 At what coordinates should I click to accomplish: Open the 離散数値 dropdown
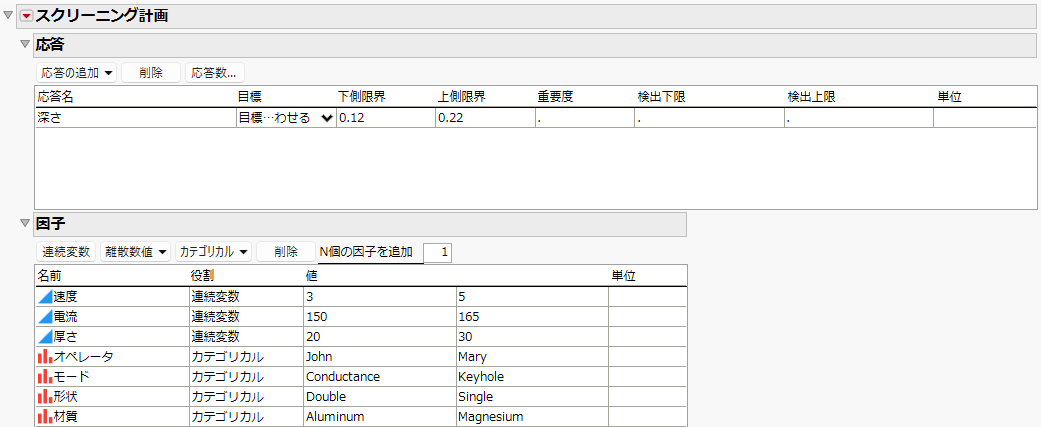(x=135, y=252)
